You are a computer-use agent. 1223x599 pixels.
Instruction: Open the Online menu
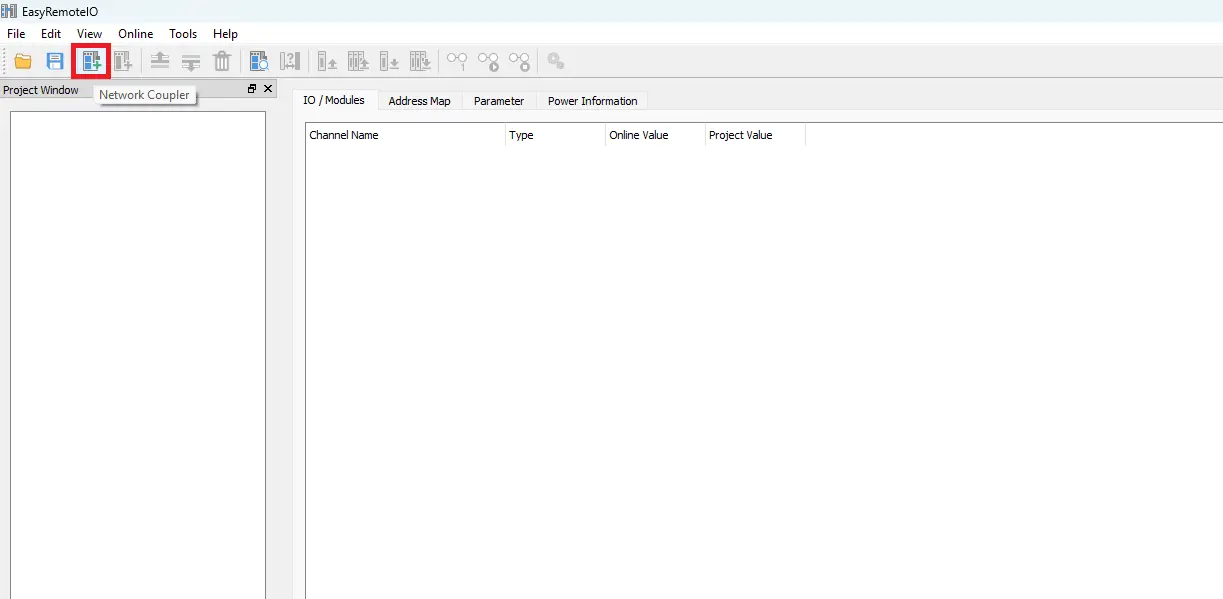coord(135,34)
